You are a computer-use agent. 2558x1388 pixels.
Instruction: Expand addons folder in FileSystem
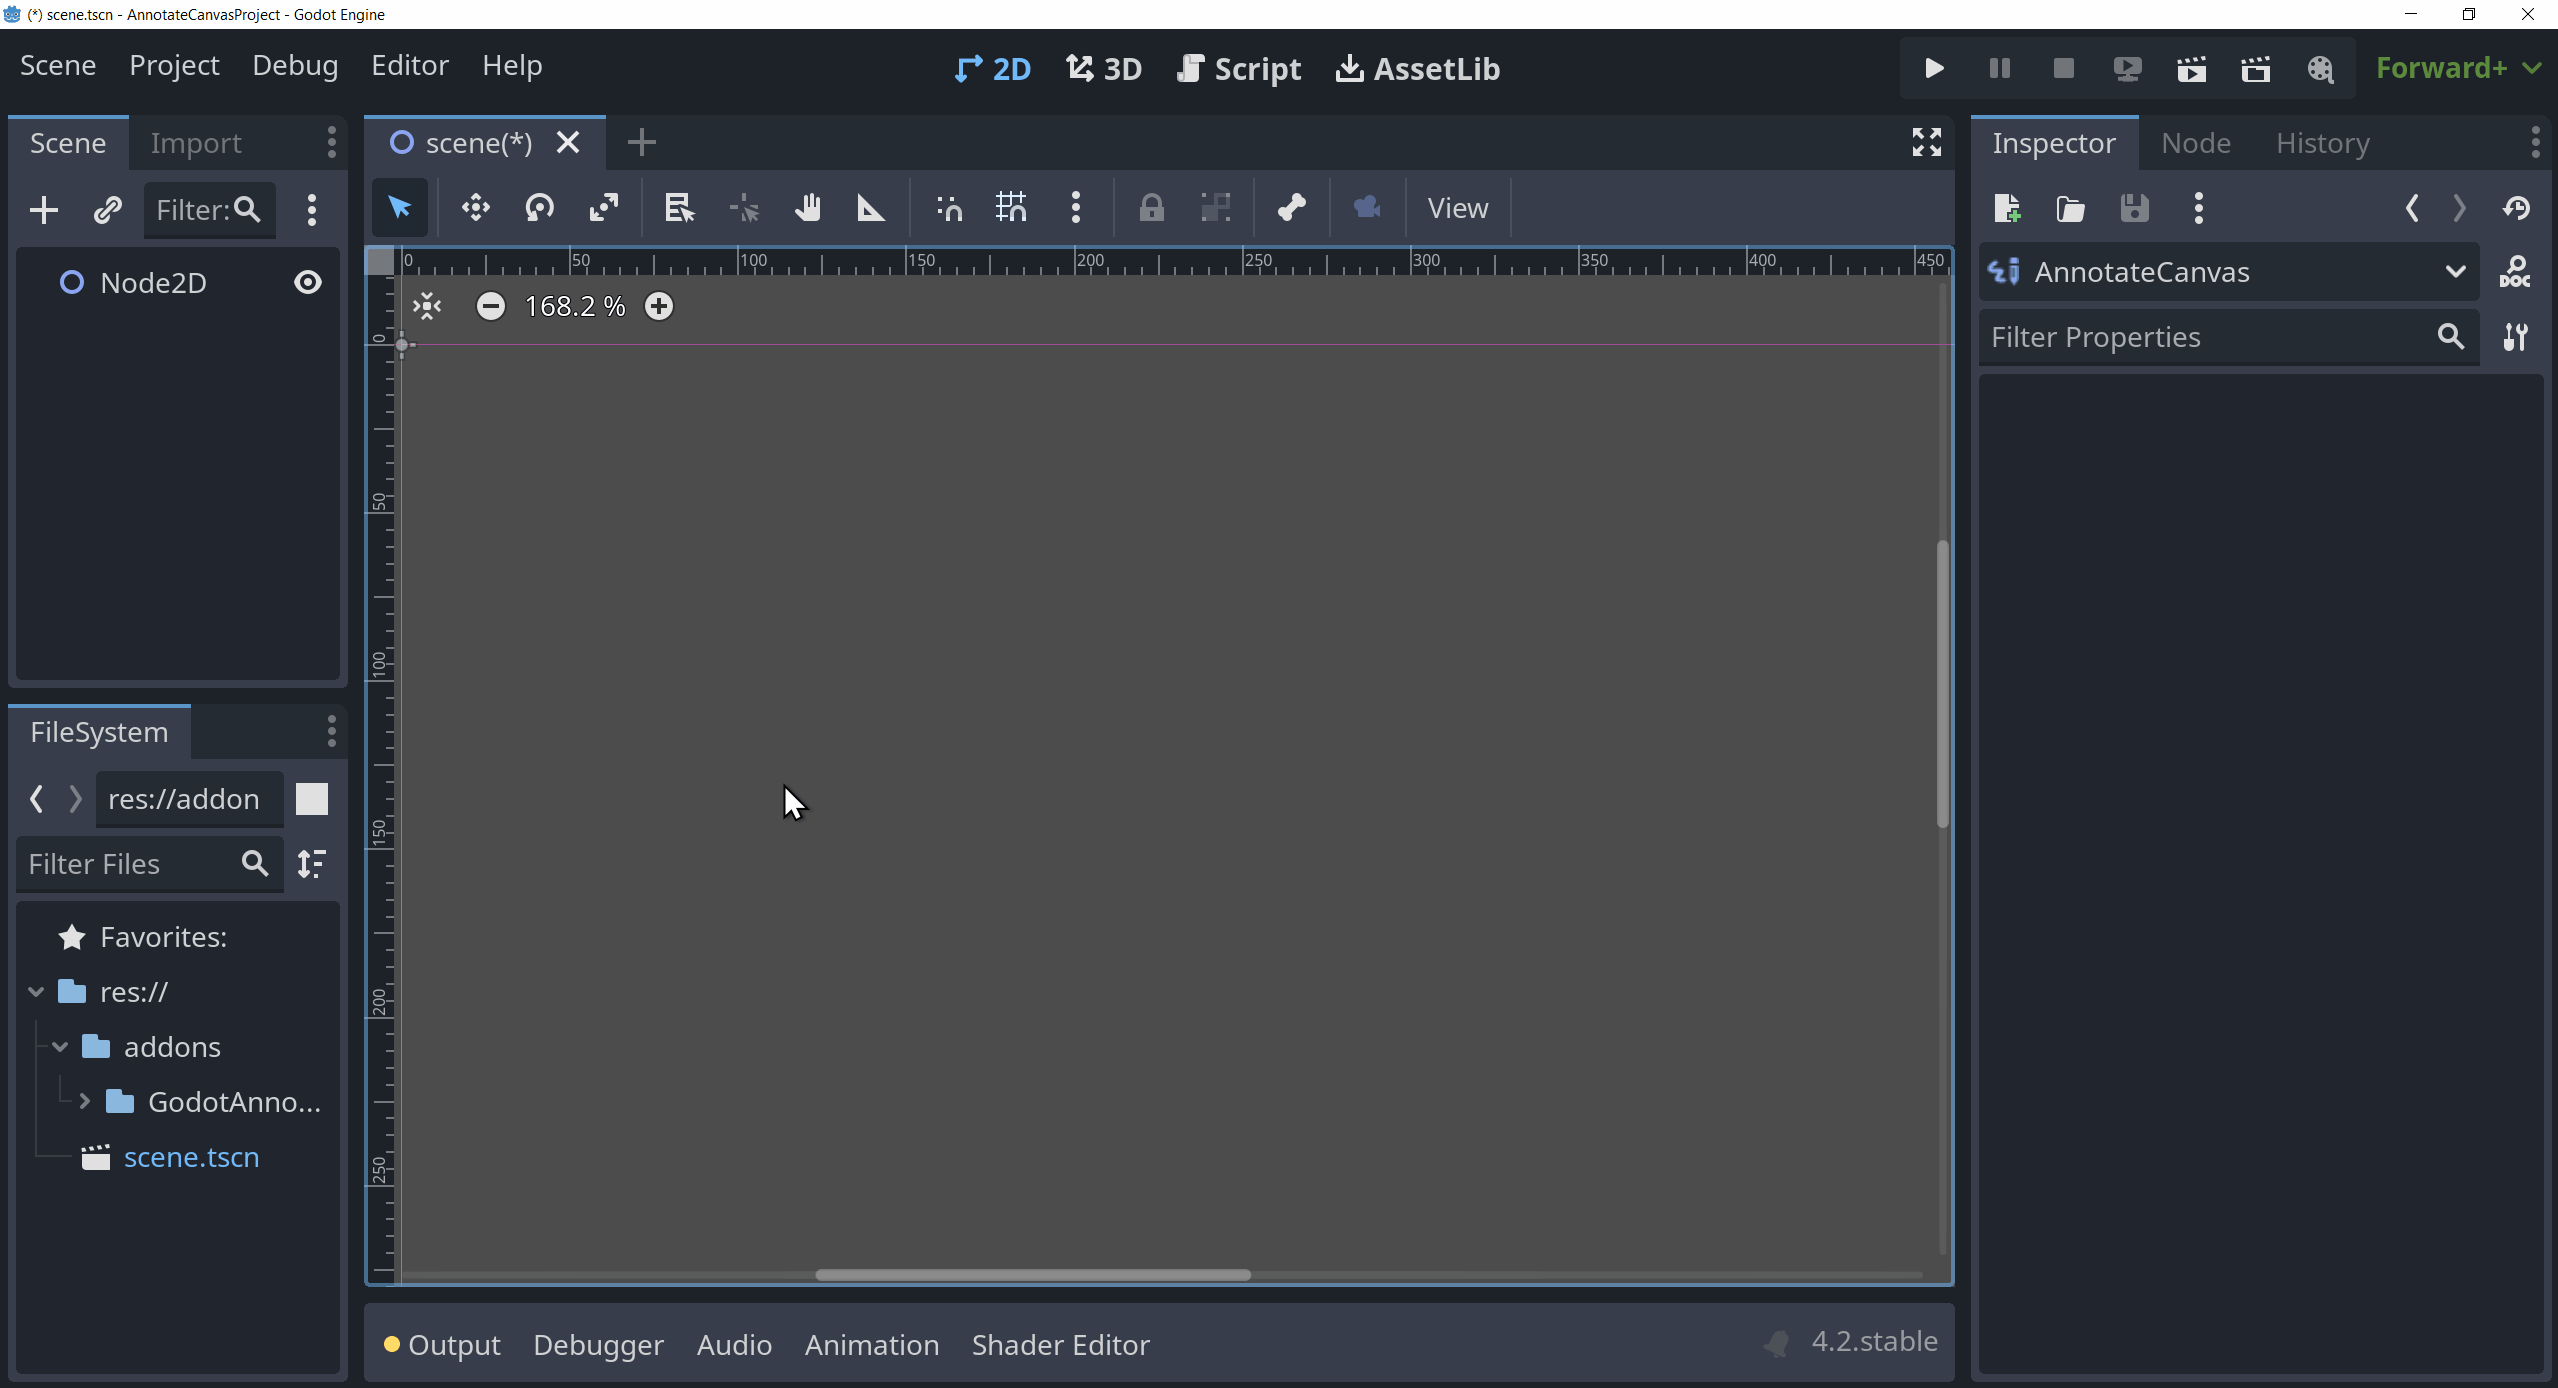pyautogui.click(x=60, y=1046)
